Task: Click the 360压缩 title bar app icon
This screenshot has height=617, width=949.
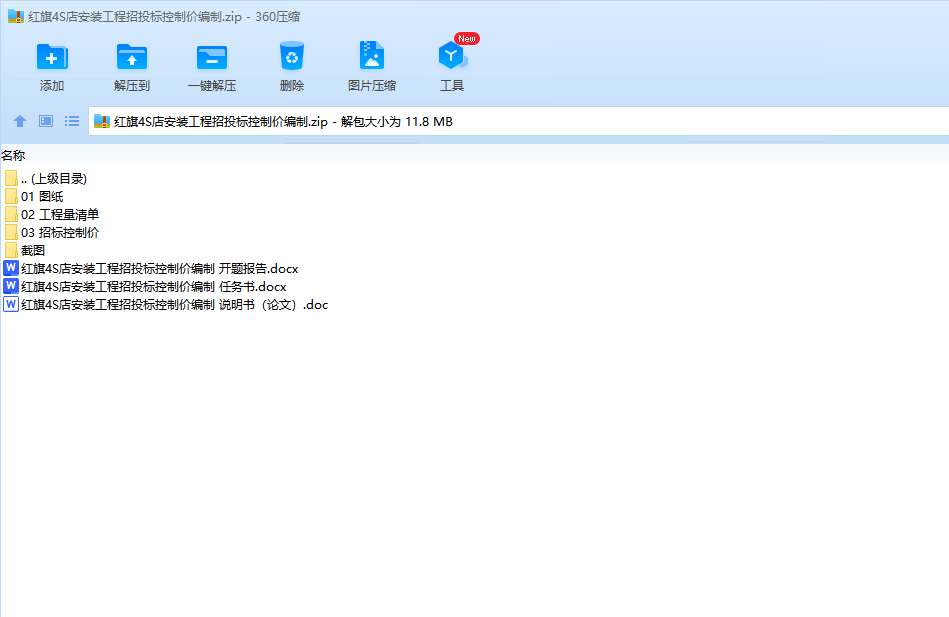Action: [16, 16]
